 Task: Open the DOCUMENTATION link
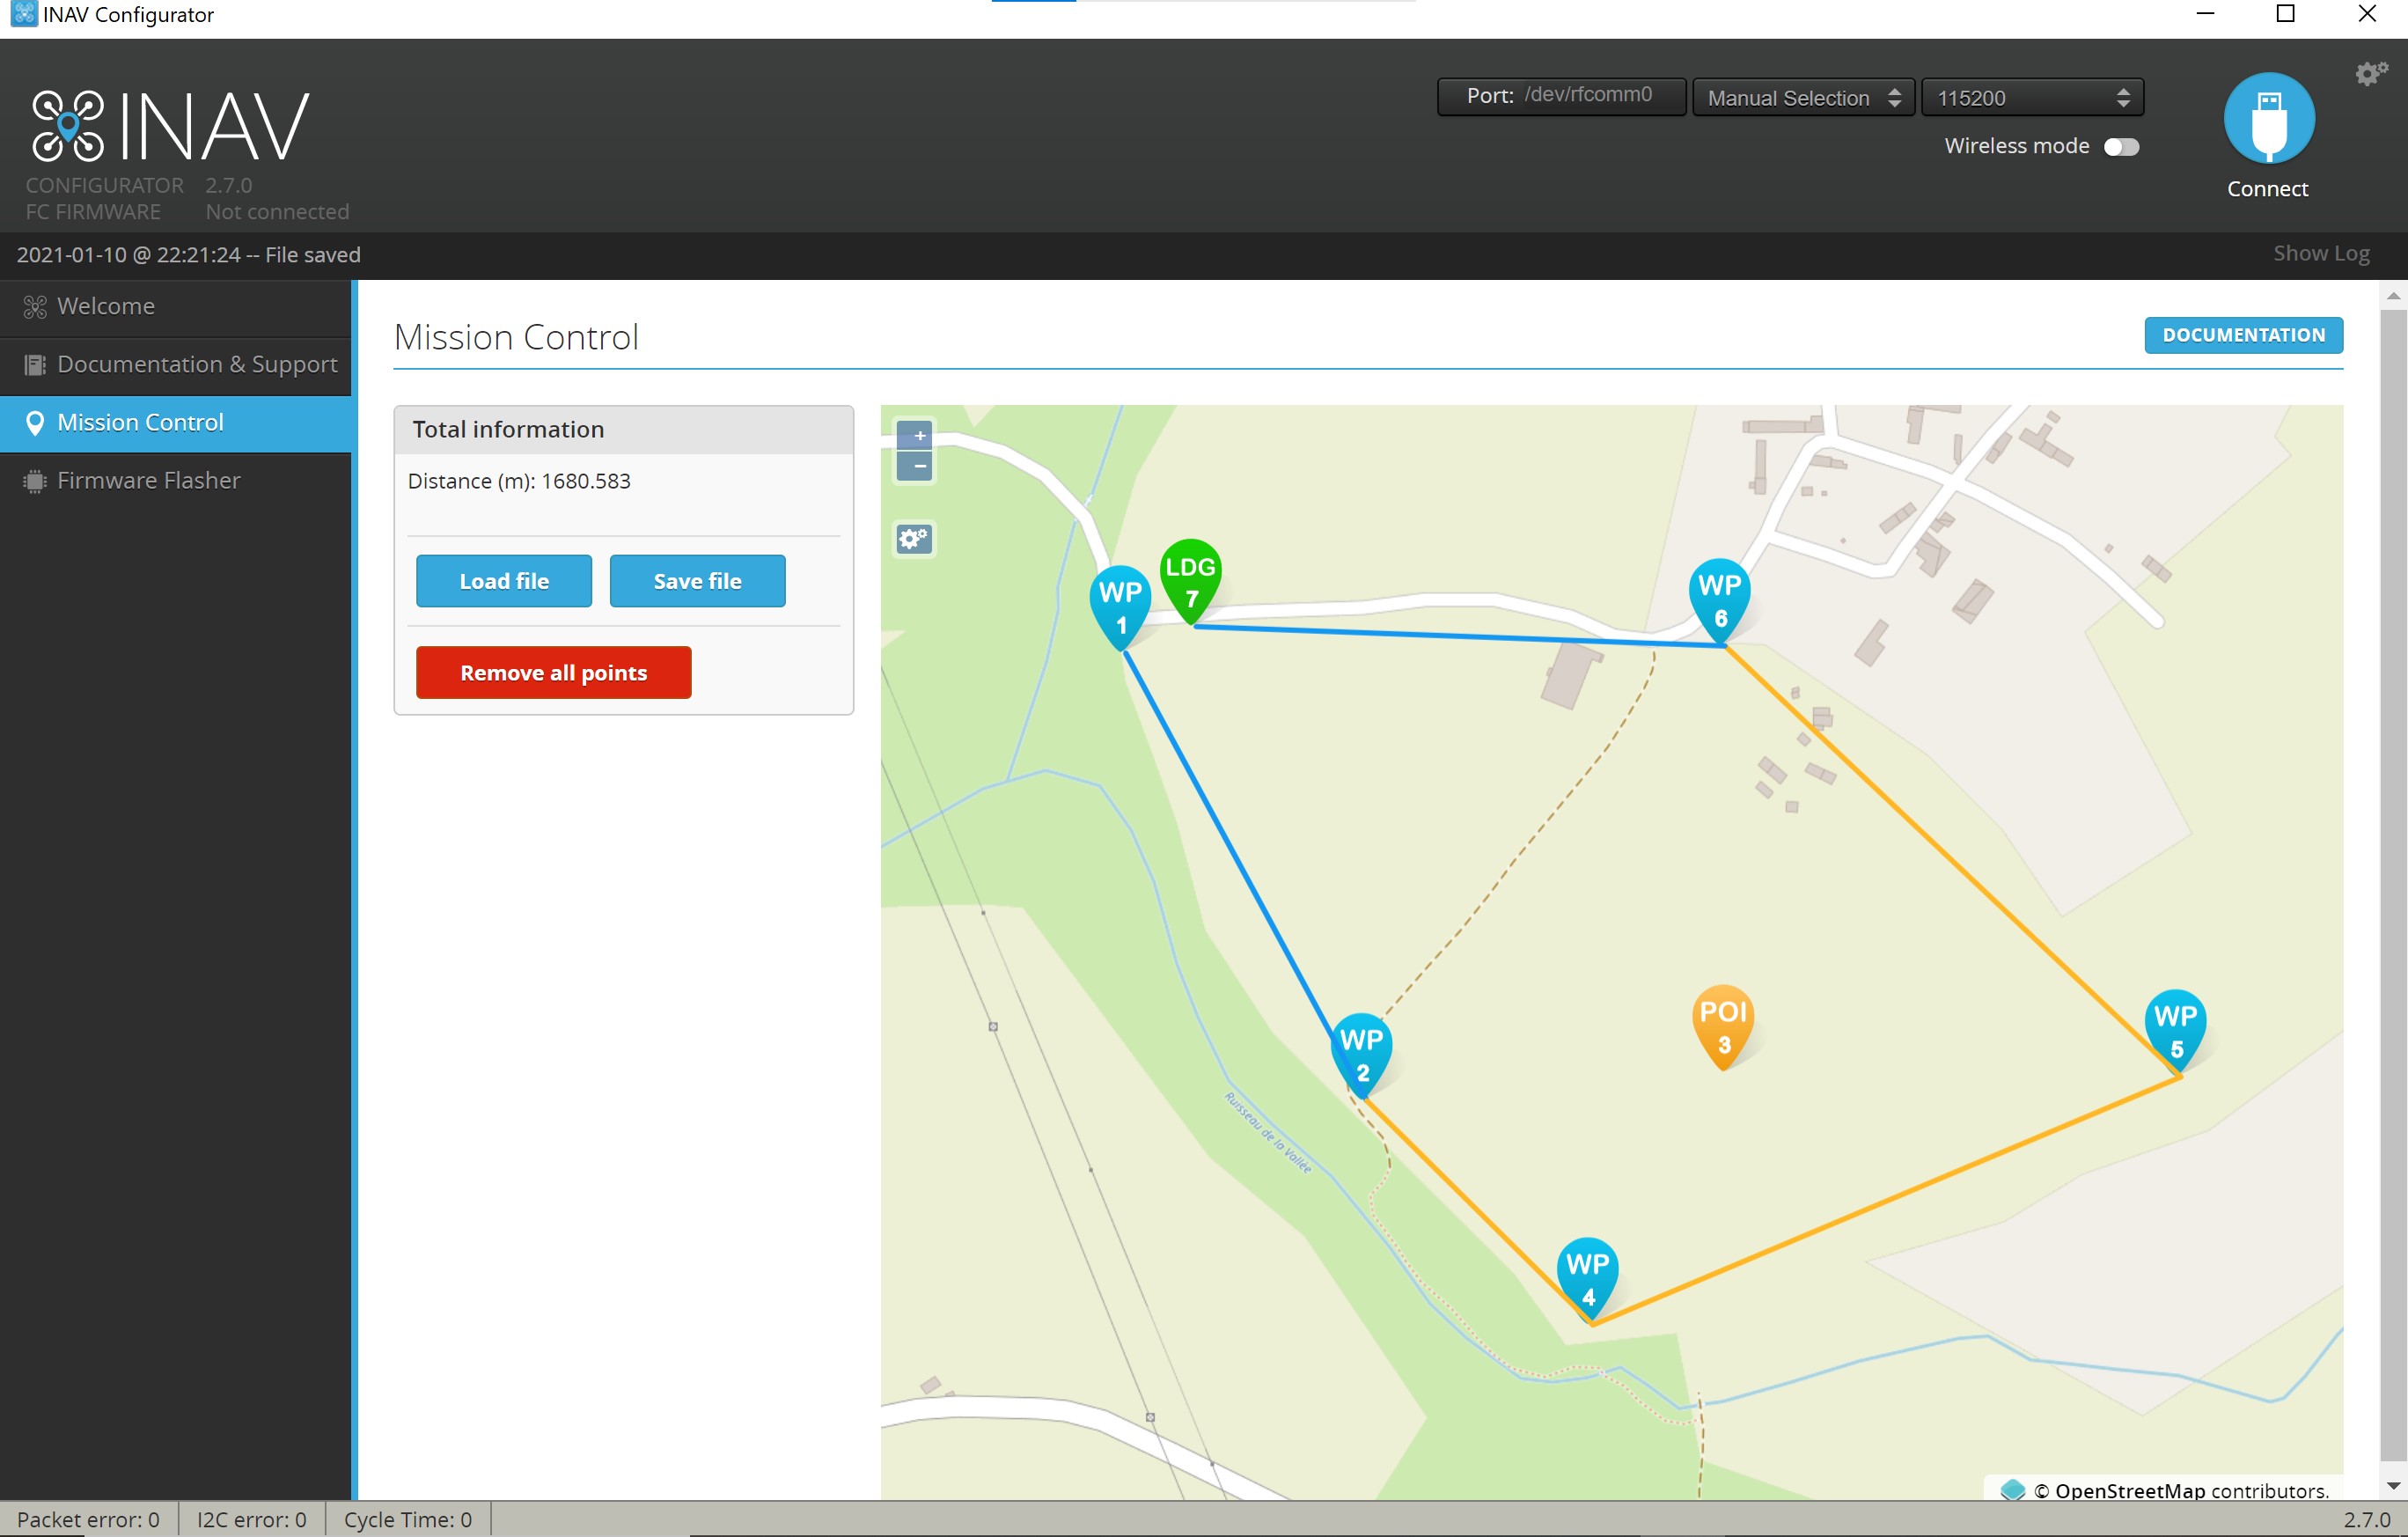(2243, 334)
